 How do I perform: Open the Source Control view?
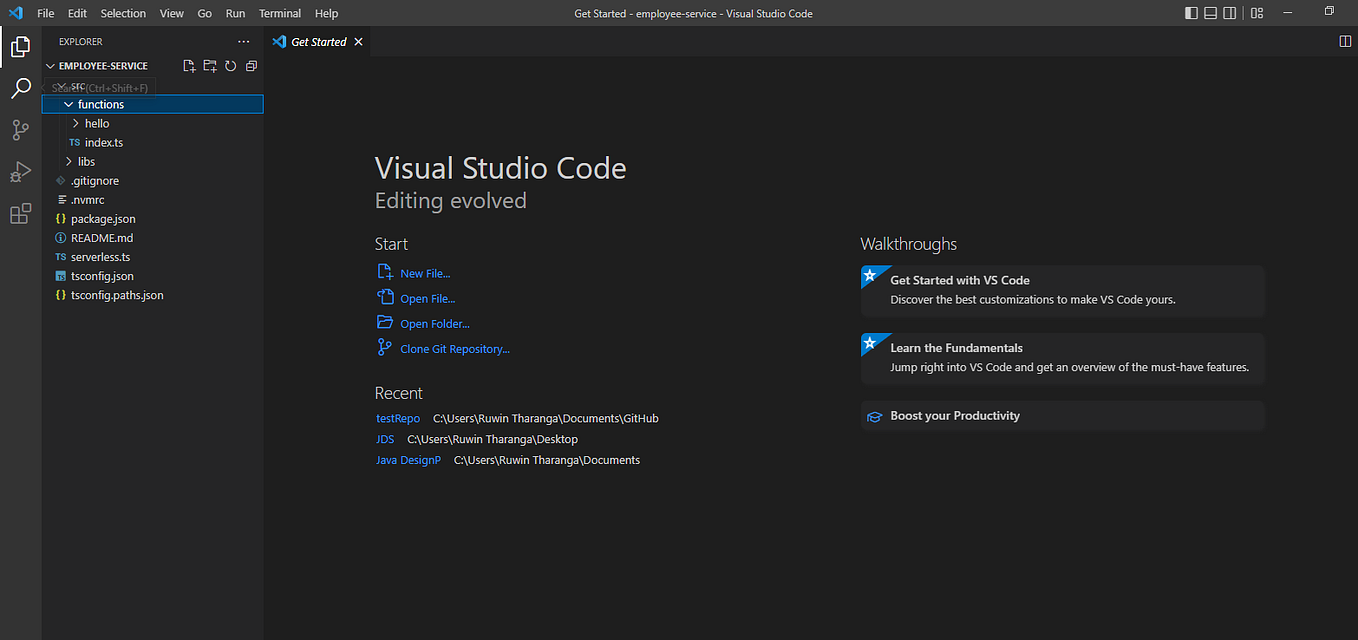(x=20, y=130)
